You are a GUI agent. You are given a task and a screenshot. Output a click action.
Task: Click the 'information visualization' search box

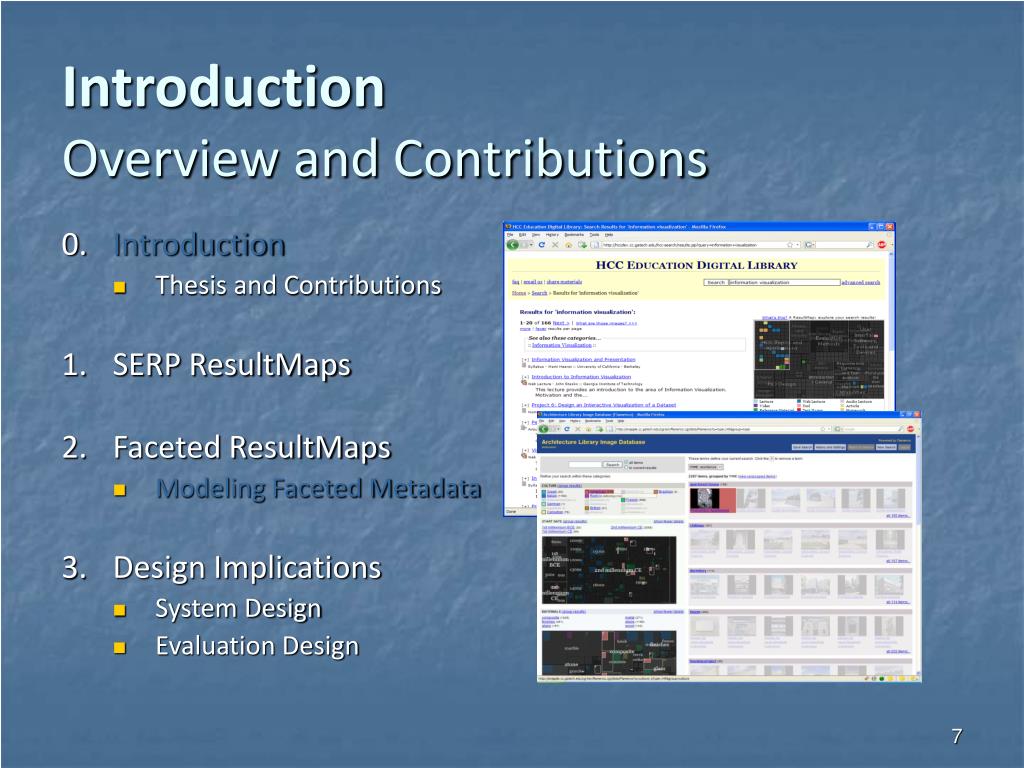pyautogui.click(x=784, y=282)
